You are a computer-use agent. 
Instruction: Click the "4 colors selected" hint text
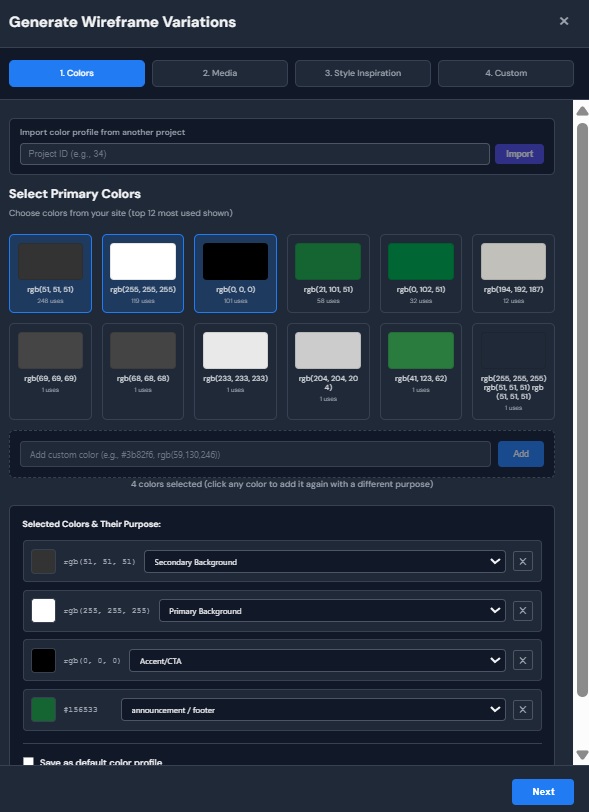(282, 484)
